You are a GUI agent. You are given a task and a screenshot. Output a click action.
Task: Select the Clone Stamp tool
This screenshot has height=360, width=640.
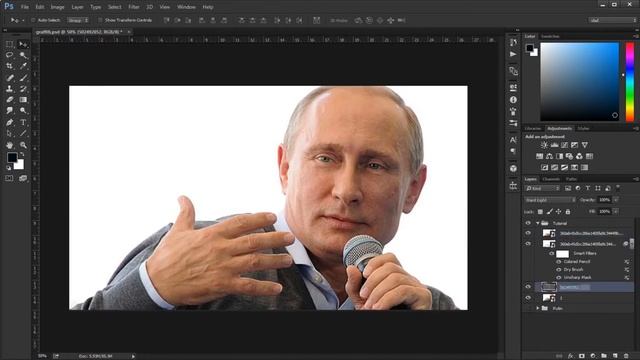tap(9, 89)
